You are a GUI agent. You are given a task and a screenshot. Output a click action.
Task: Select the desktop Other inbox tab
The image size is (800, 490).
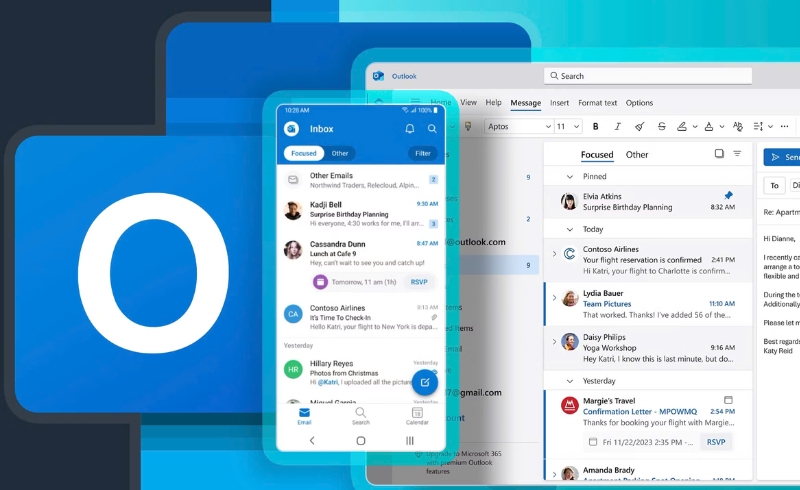pyautogui.click(x=637, y=155)
